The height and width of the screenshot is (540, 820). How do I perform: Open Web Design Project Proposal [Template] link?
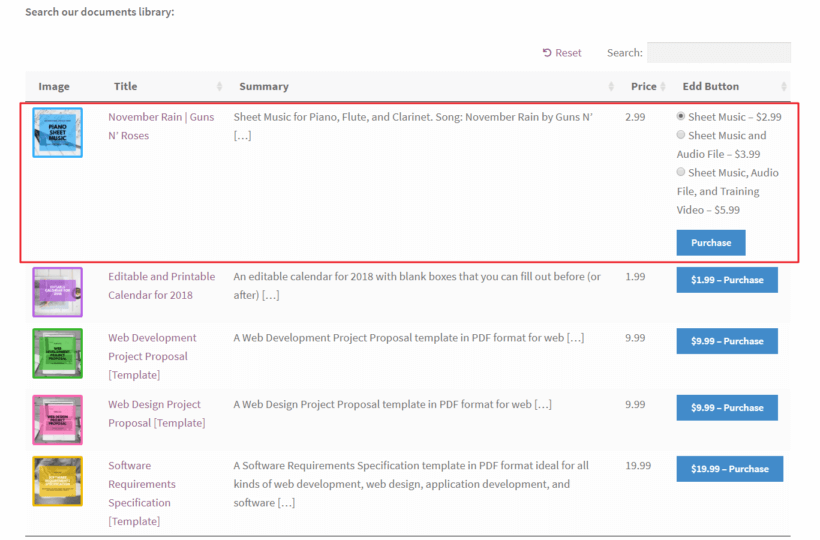(156, 413)
